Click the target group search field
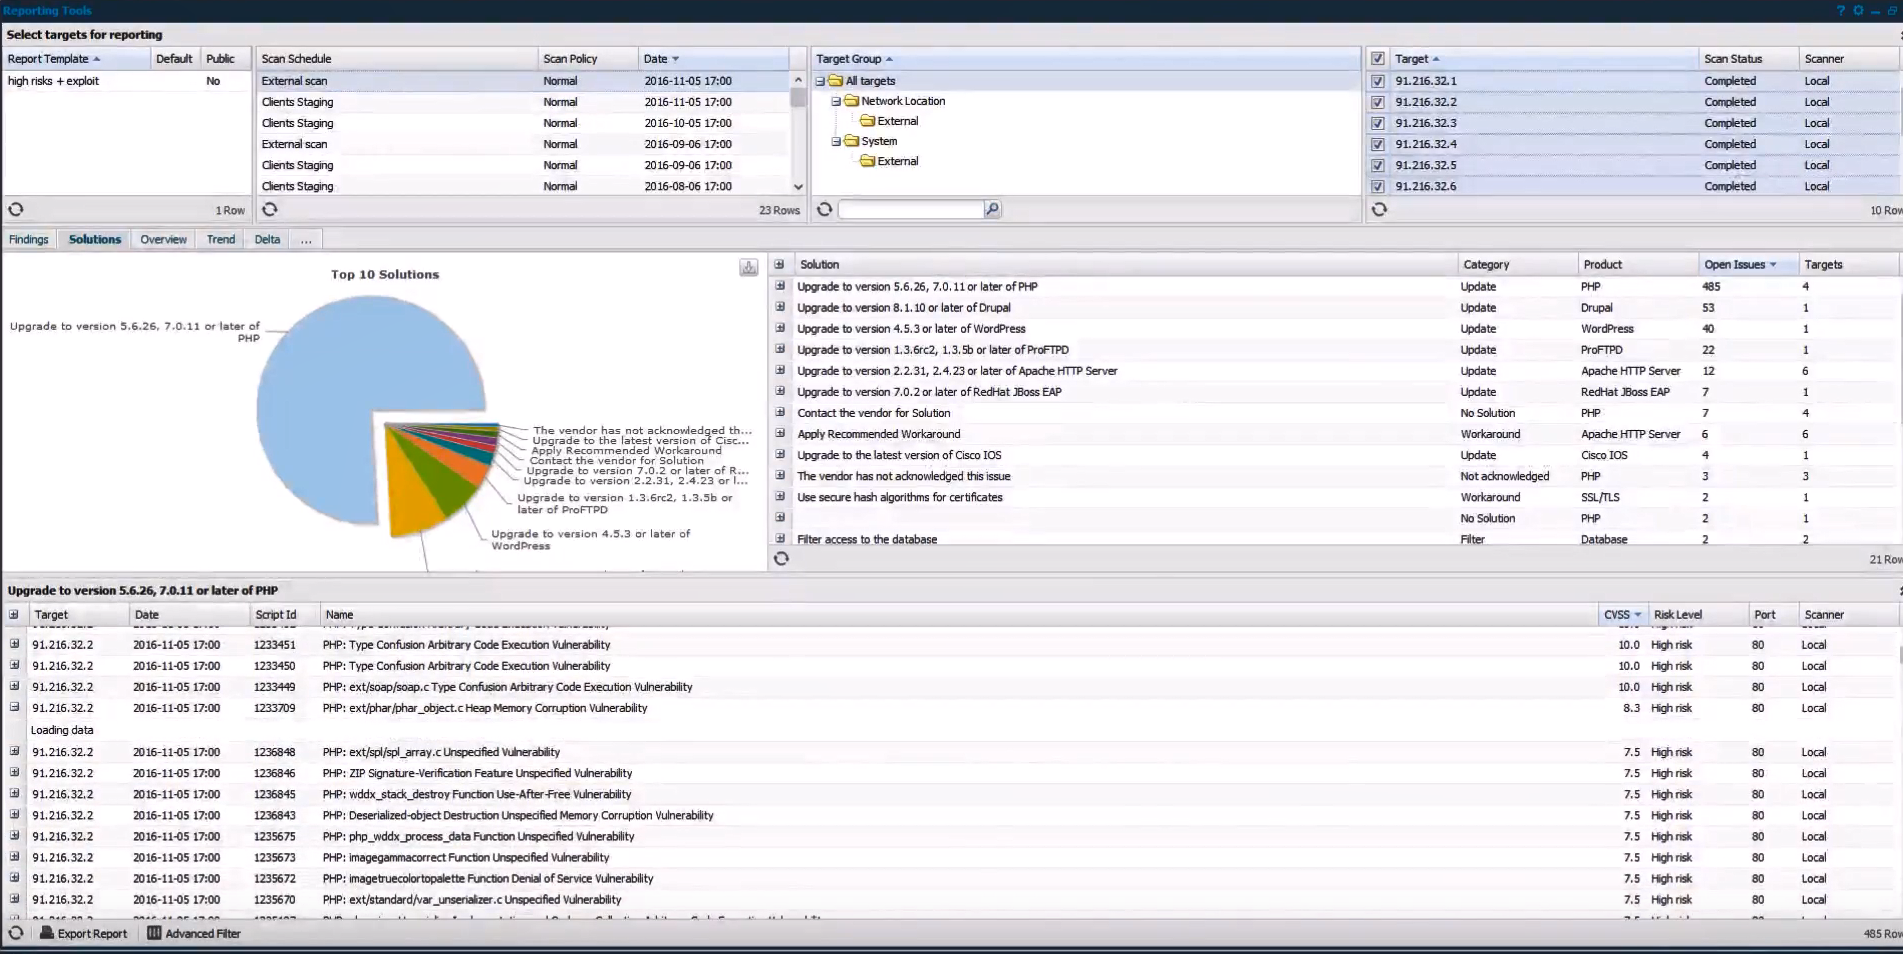Screen dimensions: 1903x954 (910, 209)
